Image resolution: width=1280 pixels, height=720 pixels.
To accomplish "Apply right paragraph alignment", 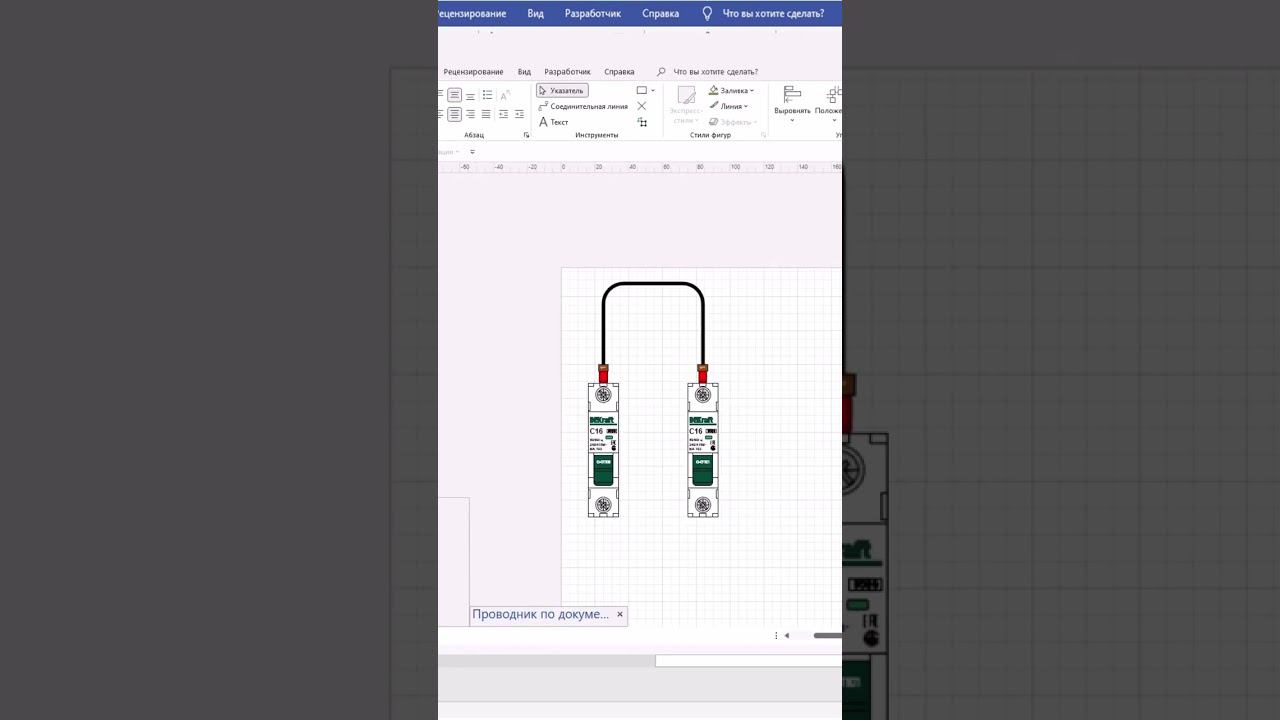I will tap(470, 114).
